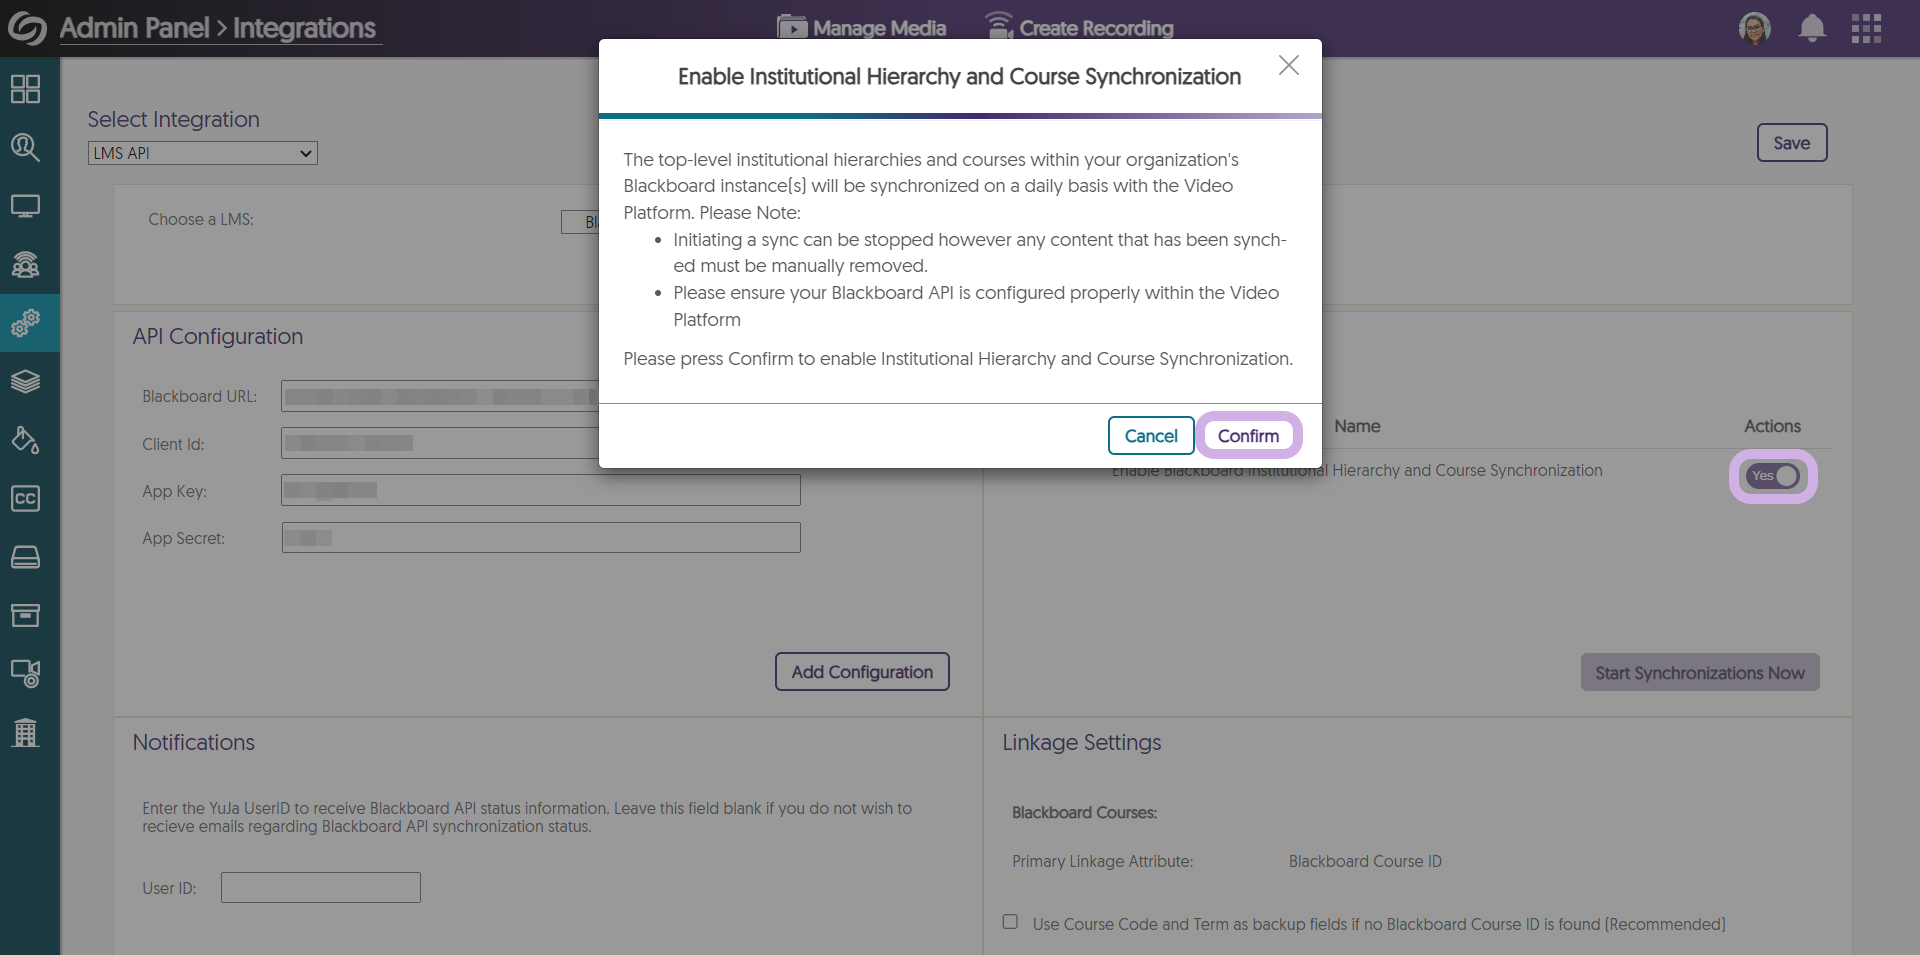Click the YuJa logo icon

point(27,28)
